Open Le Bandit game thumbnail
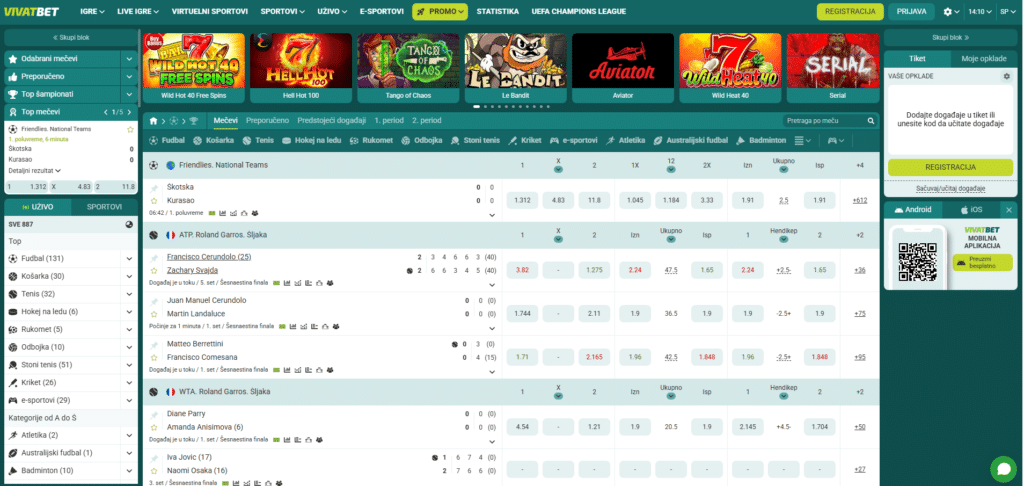1024x486 pixels. (x=515, y=68)
